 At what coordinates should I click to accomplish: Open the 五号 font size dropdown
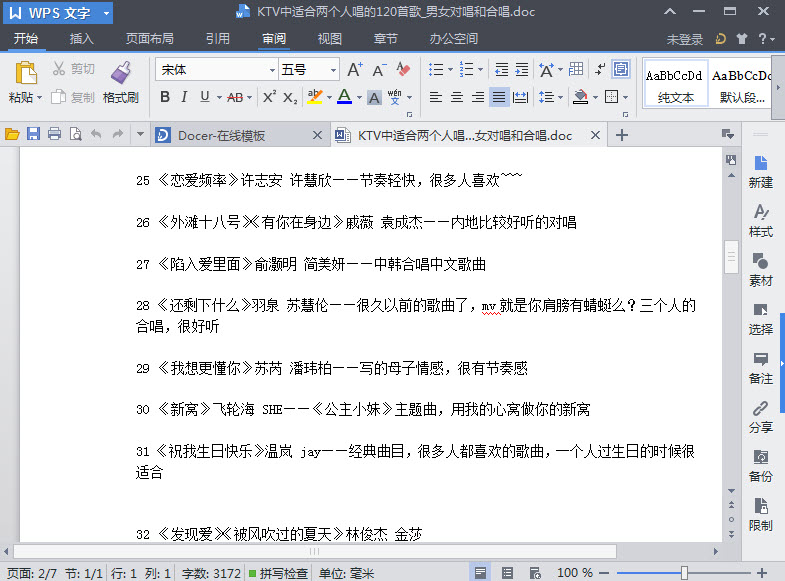click(333, 70)
